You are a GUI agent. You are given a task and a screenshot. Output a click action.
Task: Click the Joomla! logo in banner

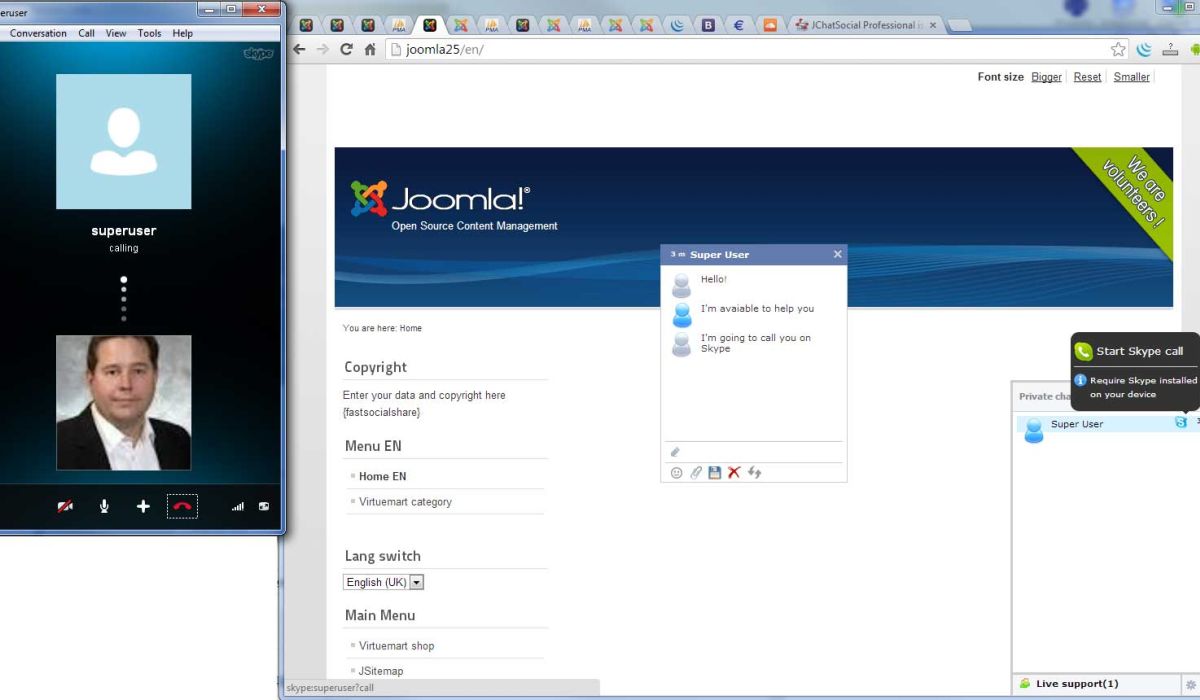coord(440,199)
